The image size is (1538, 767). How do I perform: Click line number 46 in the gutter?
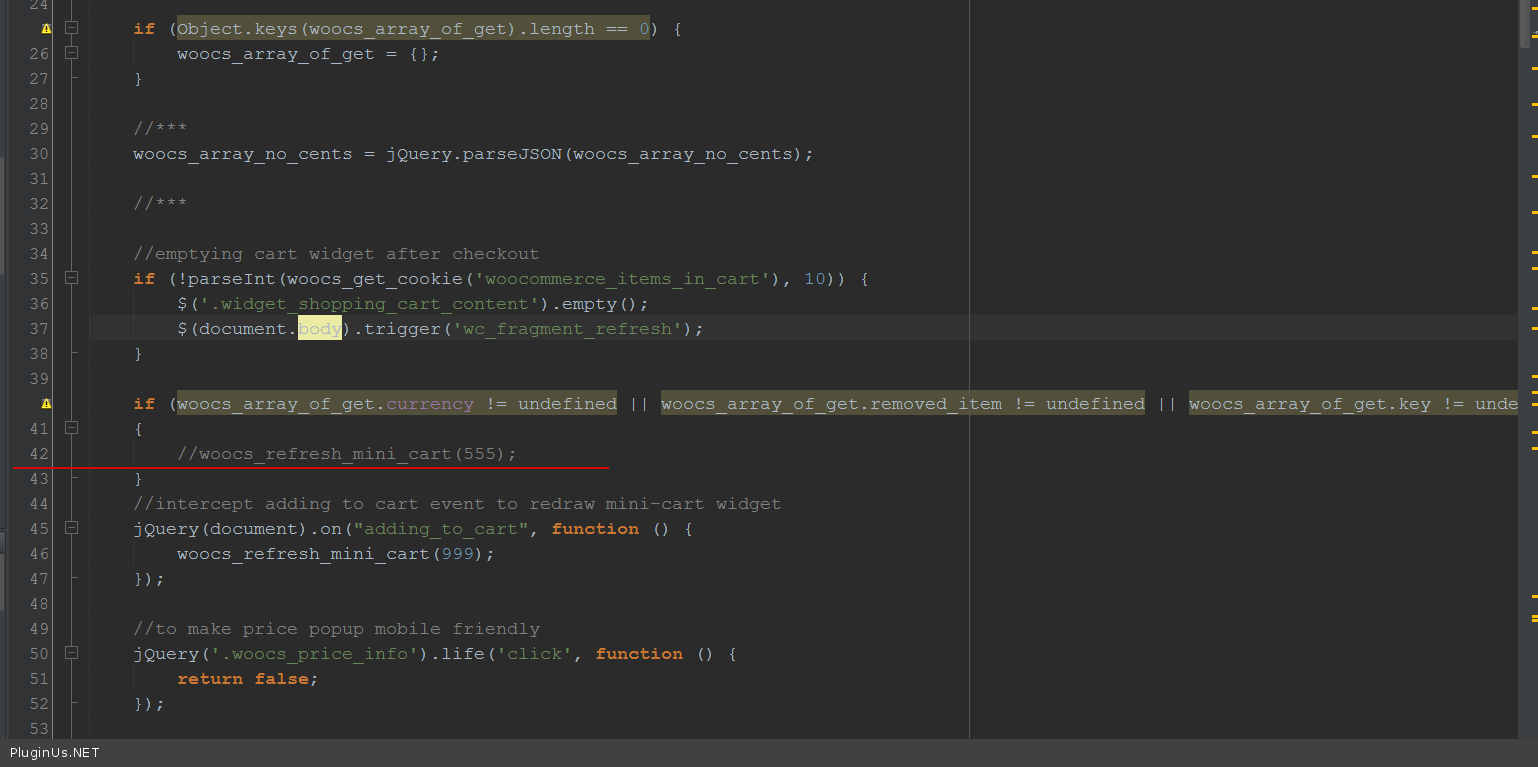(x=39, y=554)
